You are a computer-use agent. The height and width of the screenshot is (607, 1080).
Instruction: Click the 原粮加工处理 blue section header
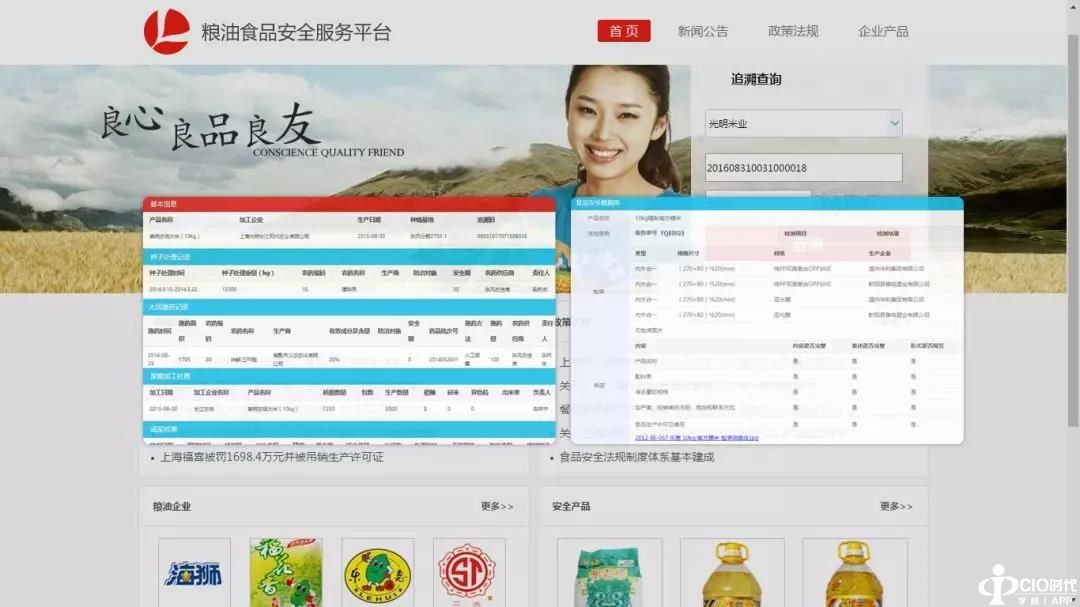click(349, 376)
